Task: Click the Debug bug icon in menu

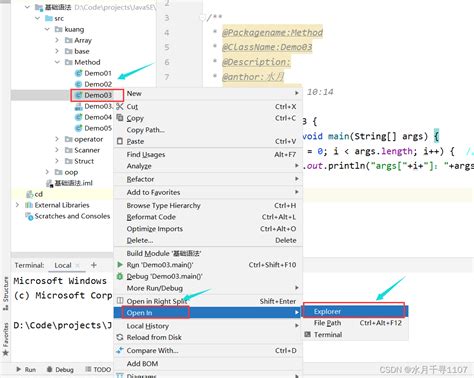Action: pyautogui.click(x=120, y=276)
